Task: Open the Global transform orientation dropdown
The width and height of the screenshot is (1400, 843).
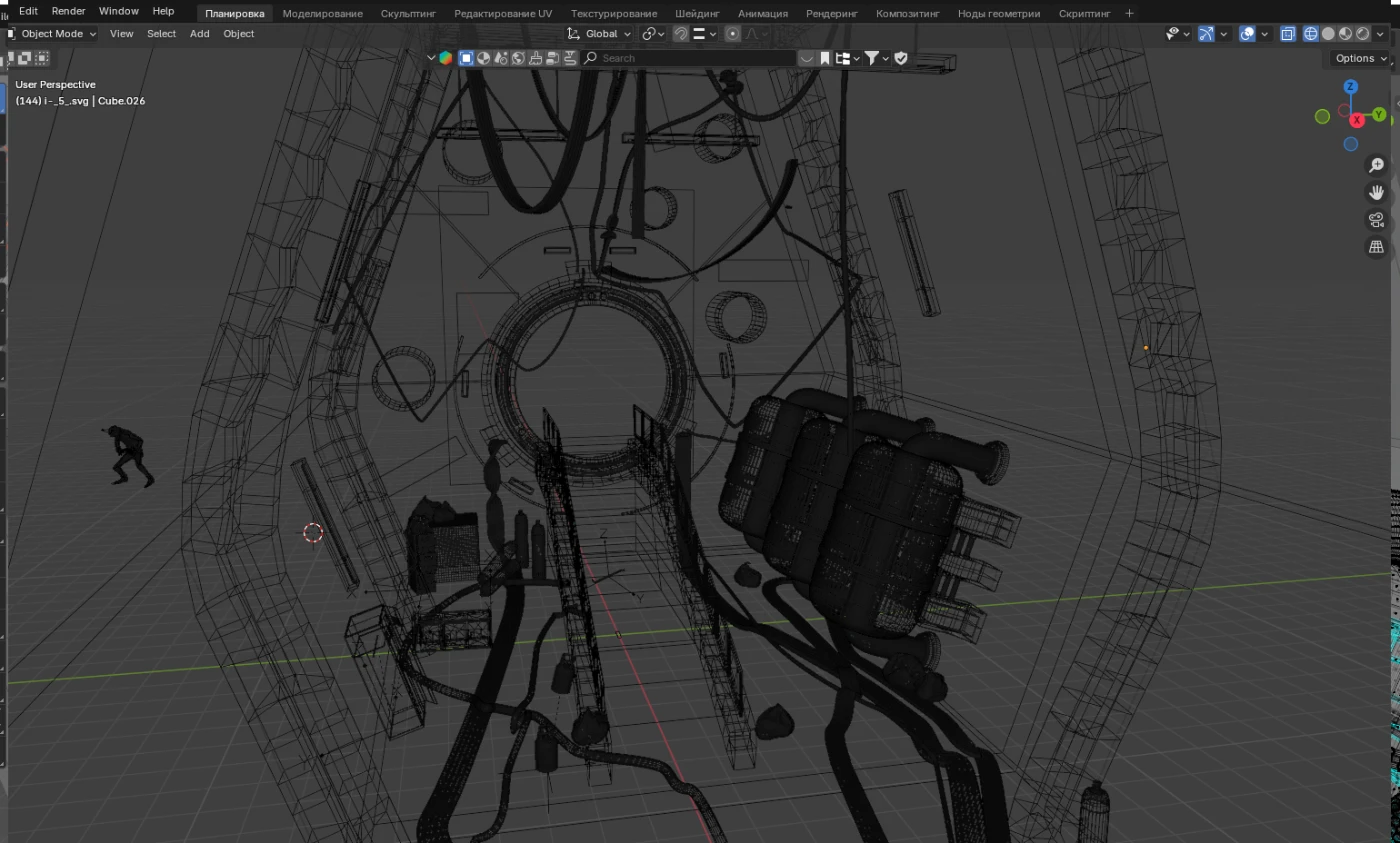Action: [x=600, y=33]
